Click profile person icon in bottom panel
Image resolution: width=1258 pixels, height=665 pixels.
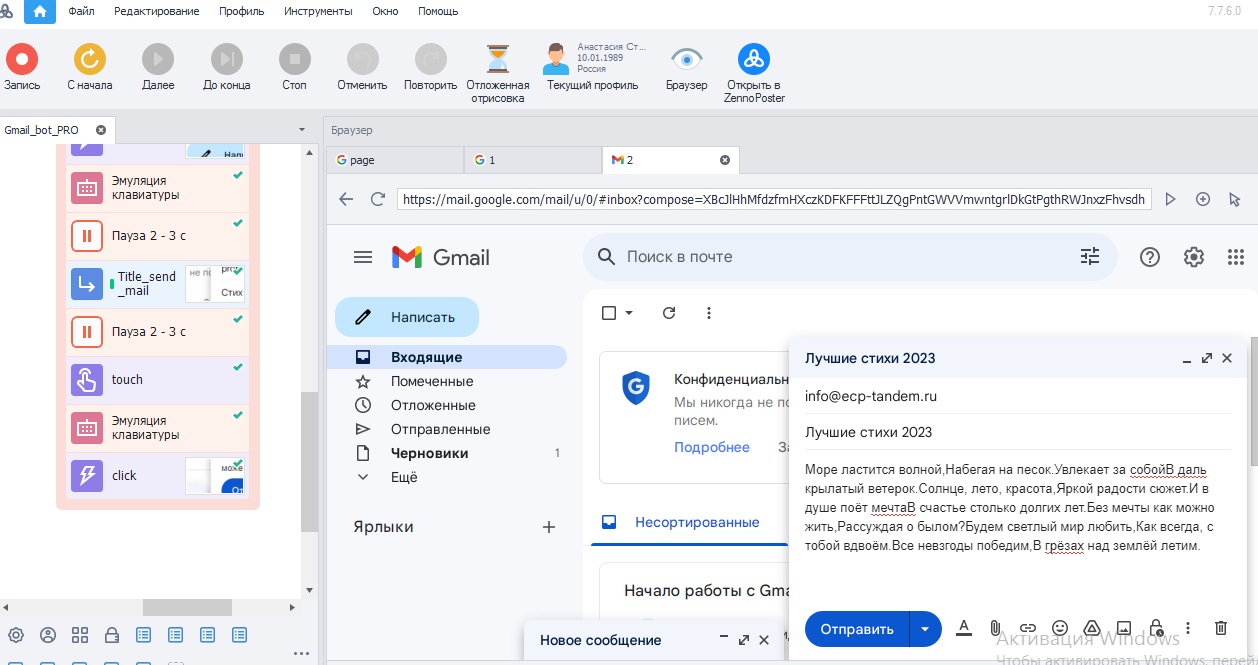(48, 635)
